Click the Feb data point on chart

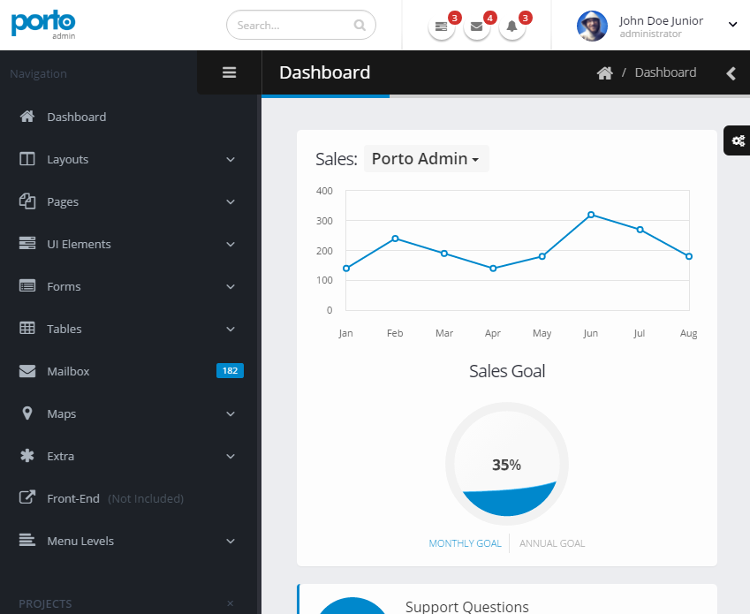[x=395, y=239]
